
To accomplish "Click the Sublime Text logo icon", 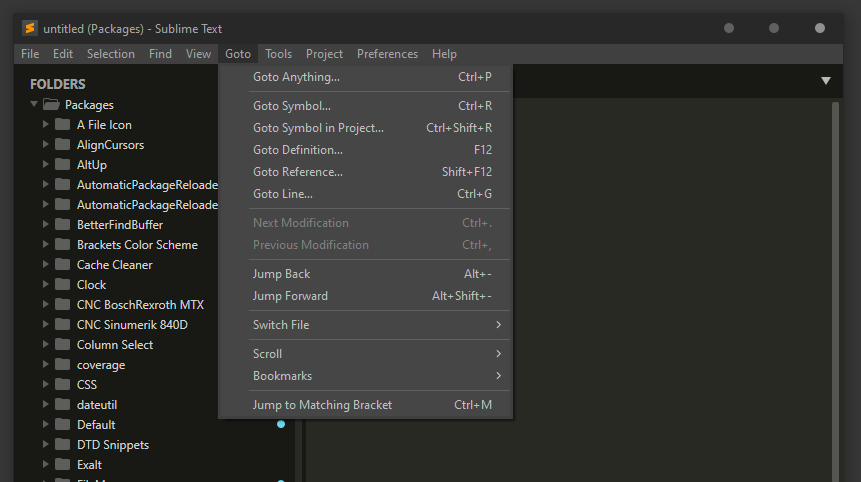I will [30, 28].
